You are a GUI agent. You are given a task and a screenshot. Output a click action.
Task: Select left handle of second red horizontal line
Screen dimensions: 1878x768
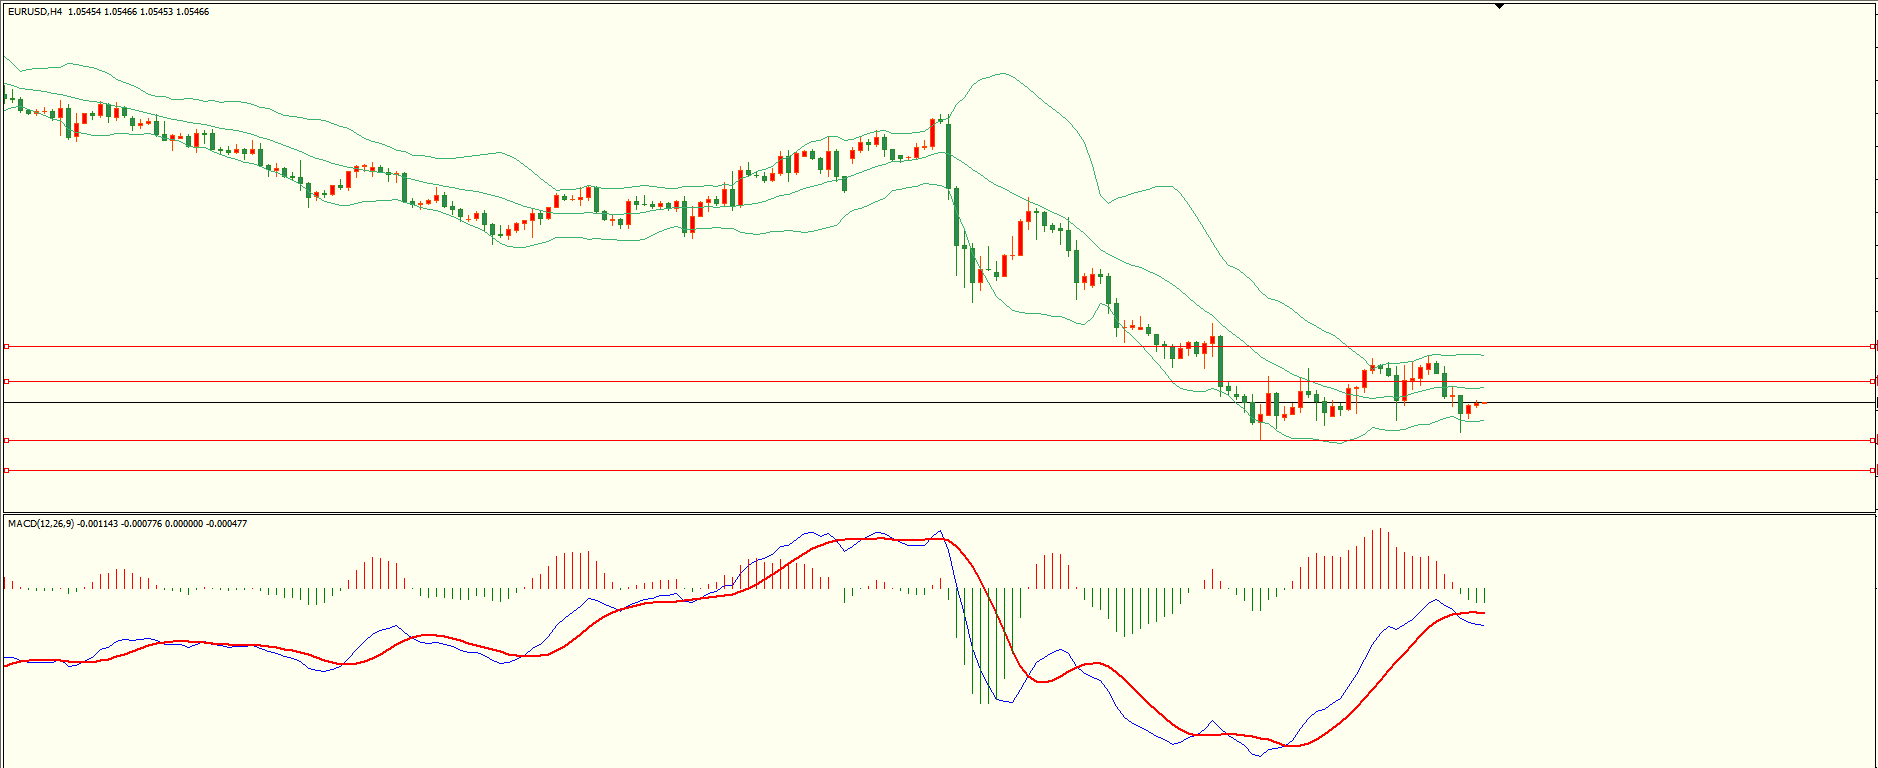6,381
